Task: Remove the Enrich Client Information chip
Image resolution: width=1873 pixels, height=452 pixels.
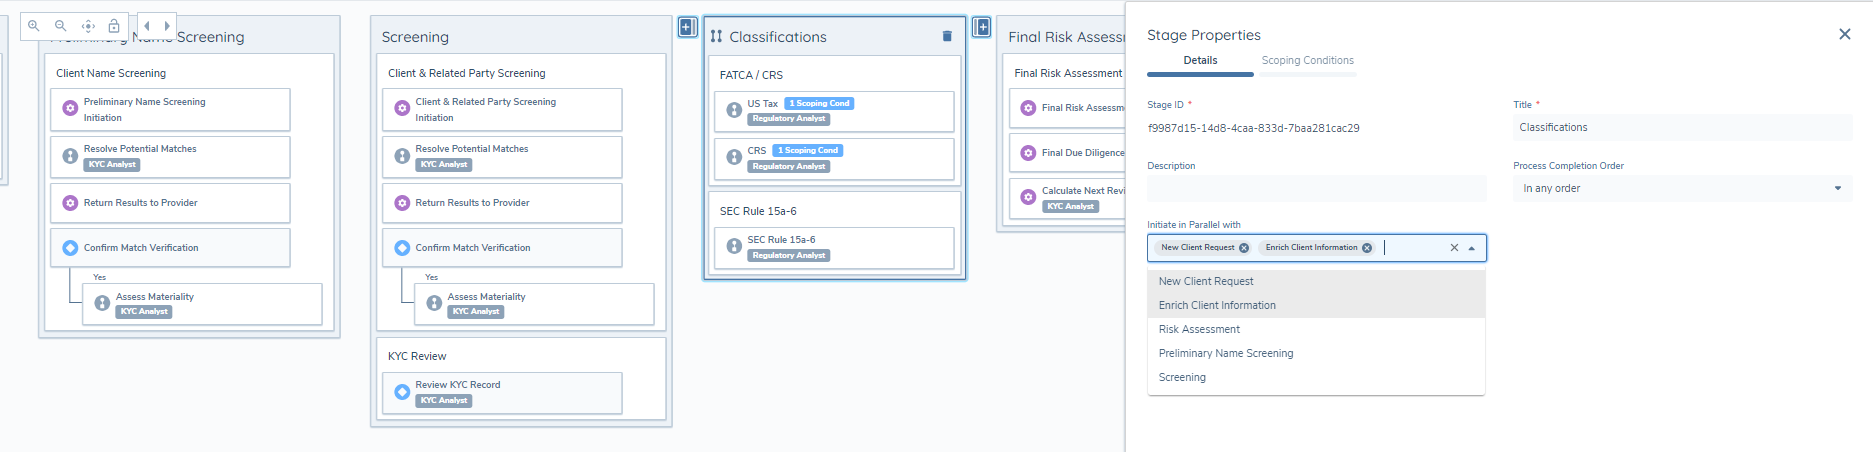Action: point(1367,248)
